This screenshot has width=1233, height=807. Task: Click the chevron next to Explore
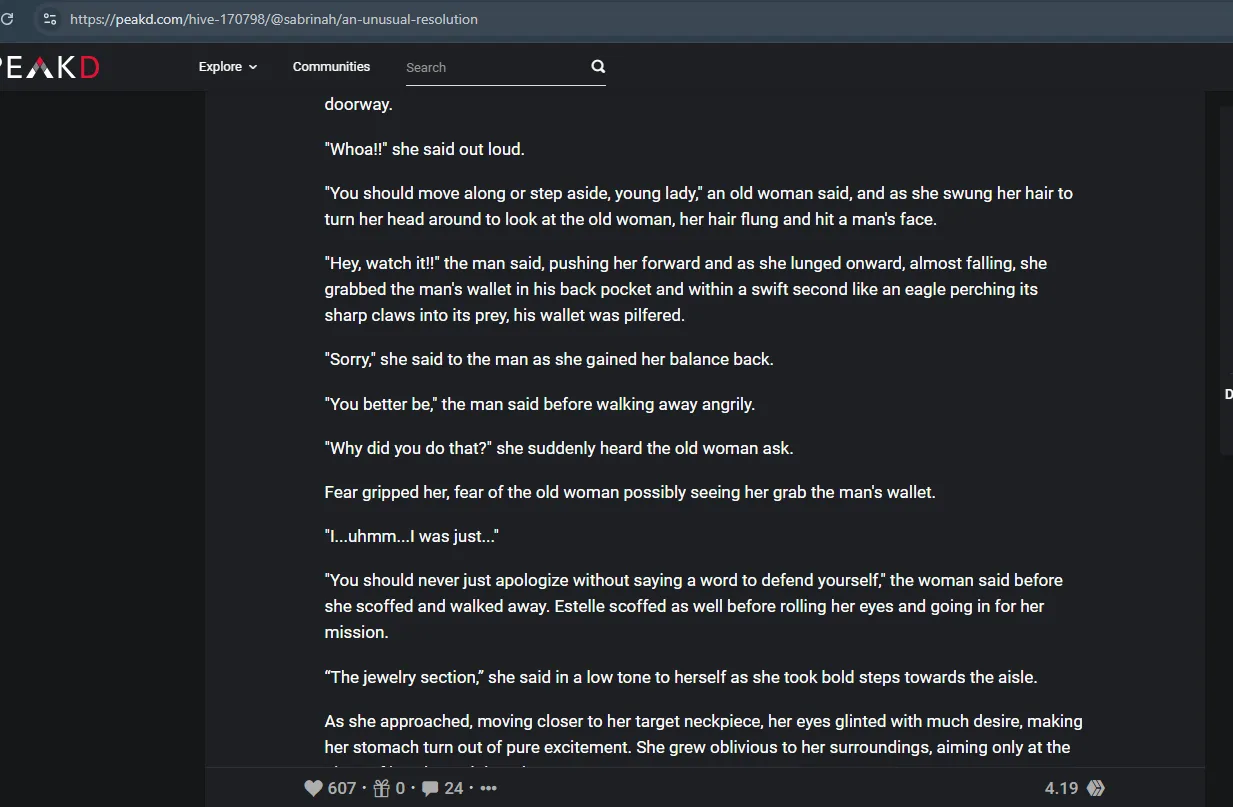(253, 67)
